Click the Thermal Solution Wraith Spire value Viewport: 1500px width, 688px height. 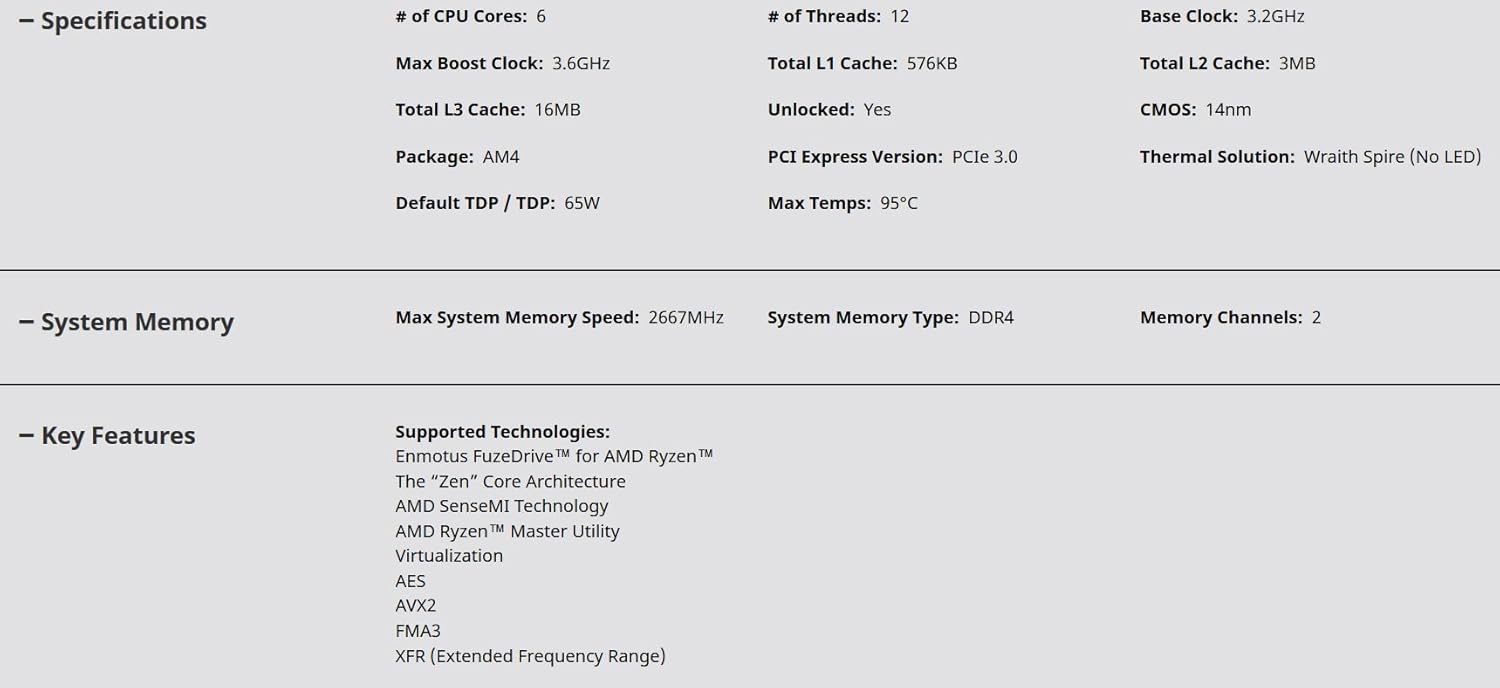[1392, 157]
